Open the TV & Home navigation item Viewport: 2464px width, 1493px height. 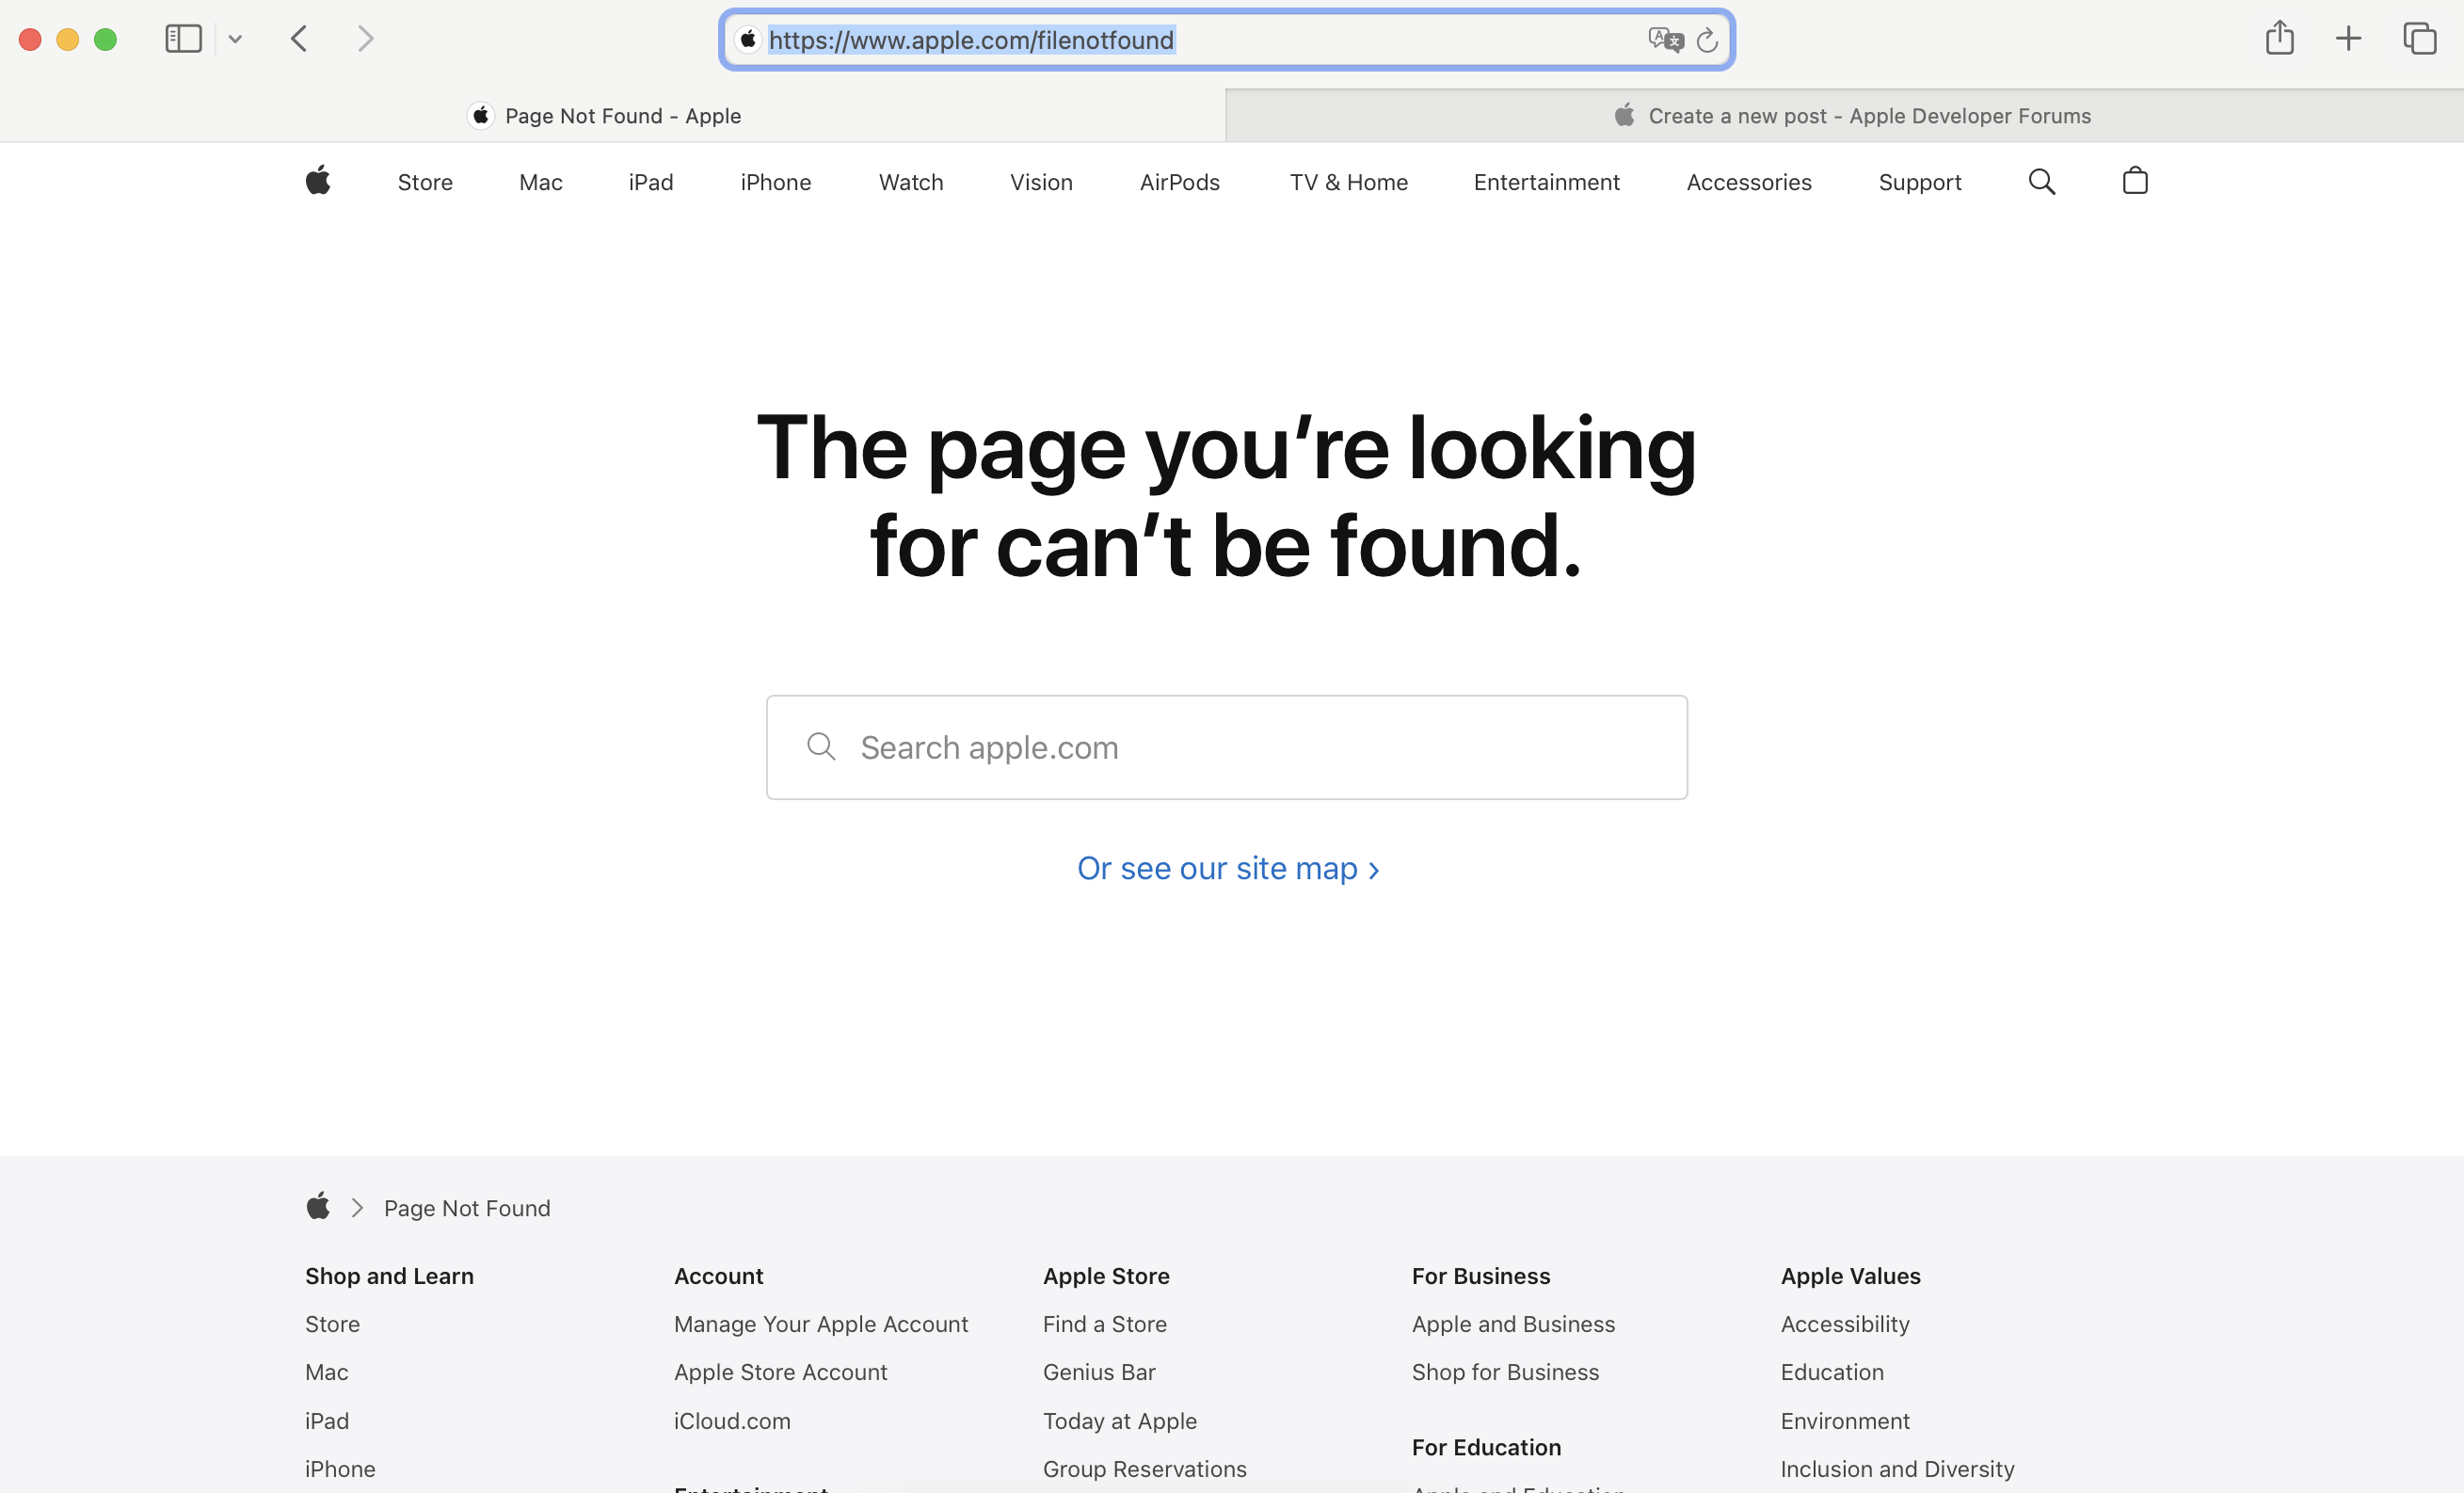(1349, 182)
